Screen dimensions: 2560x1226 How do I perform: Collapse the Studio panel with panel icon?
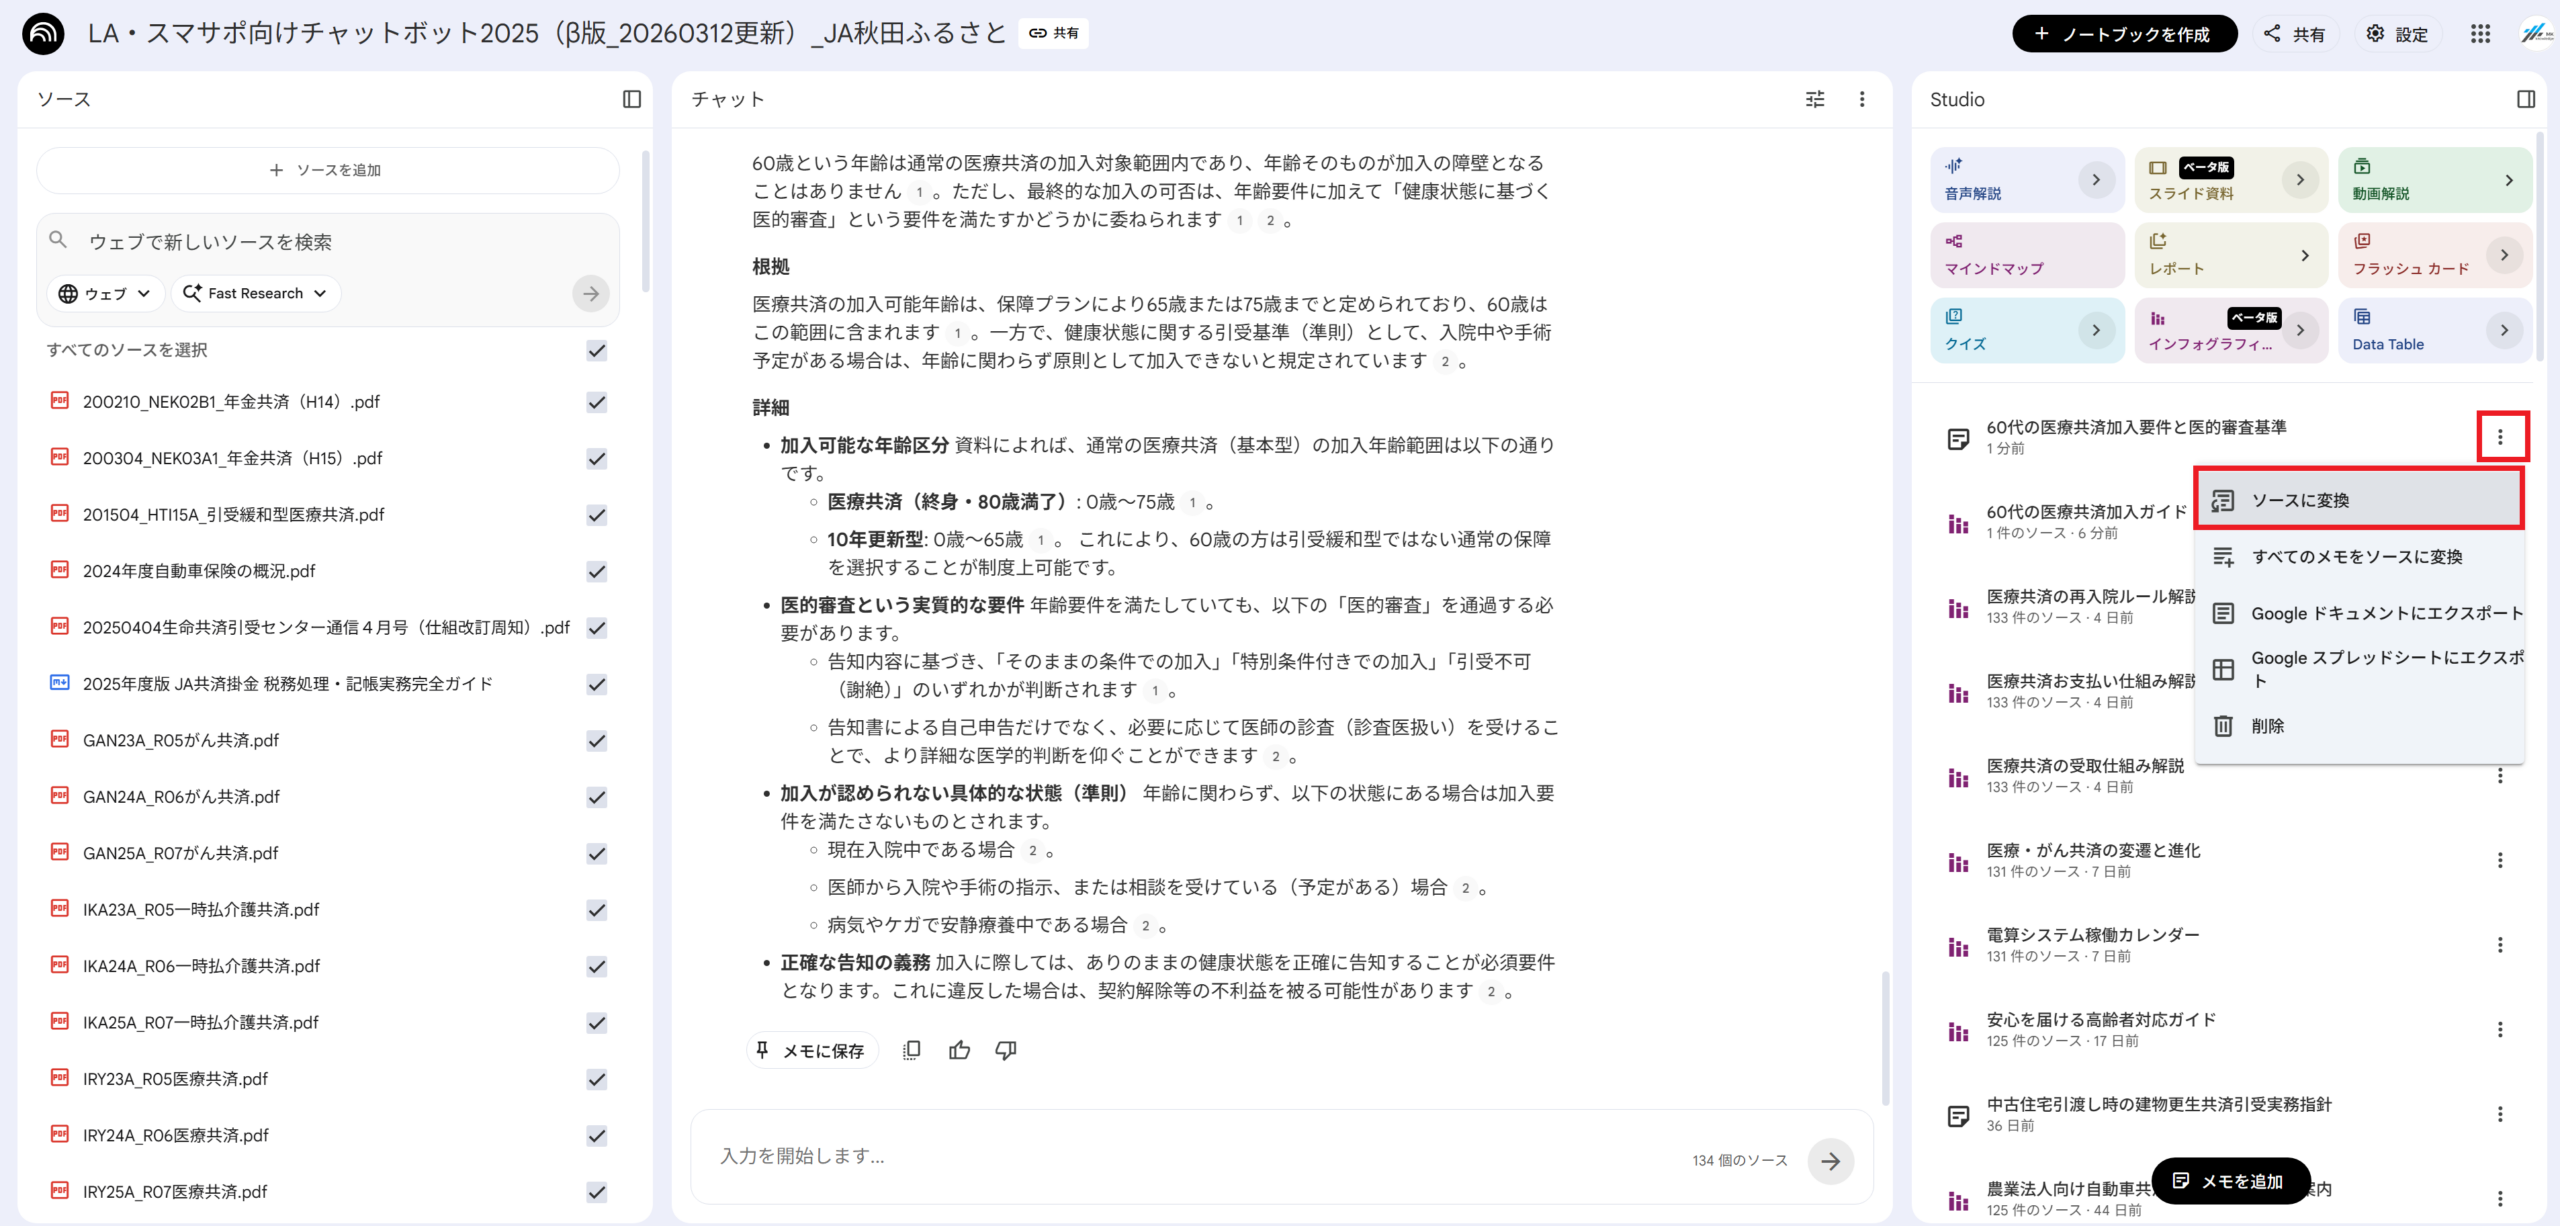(x=2525, y=99)
